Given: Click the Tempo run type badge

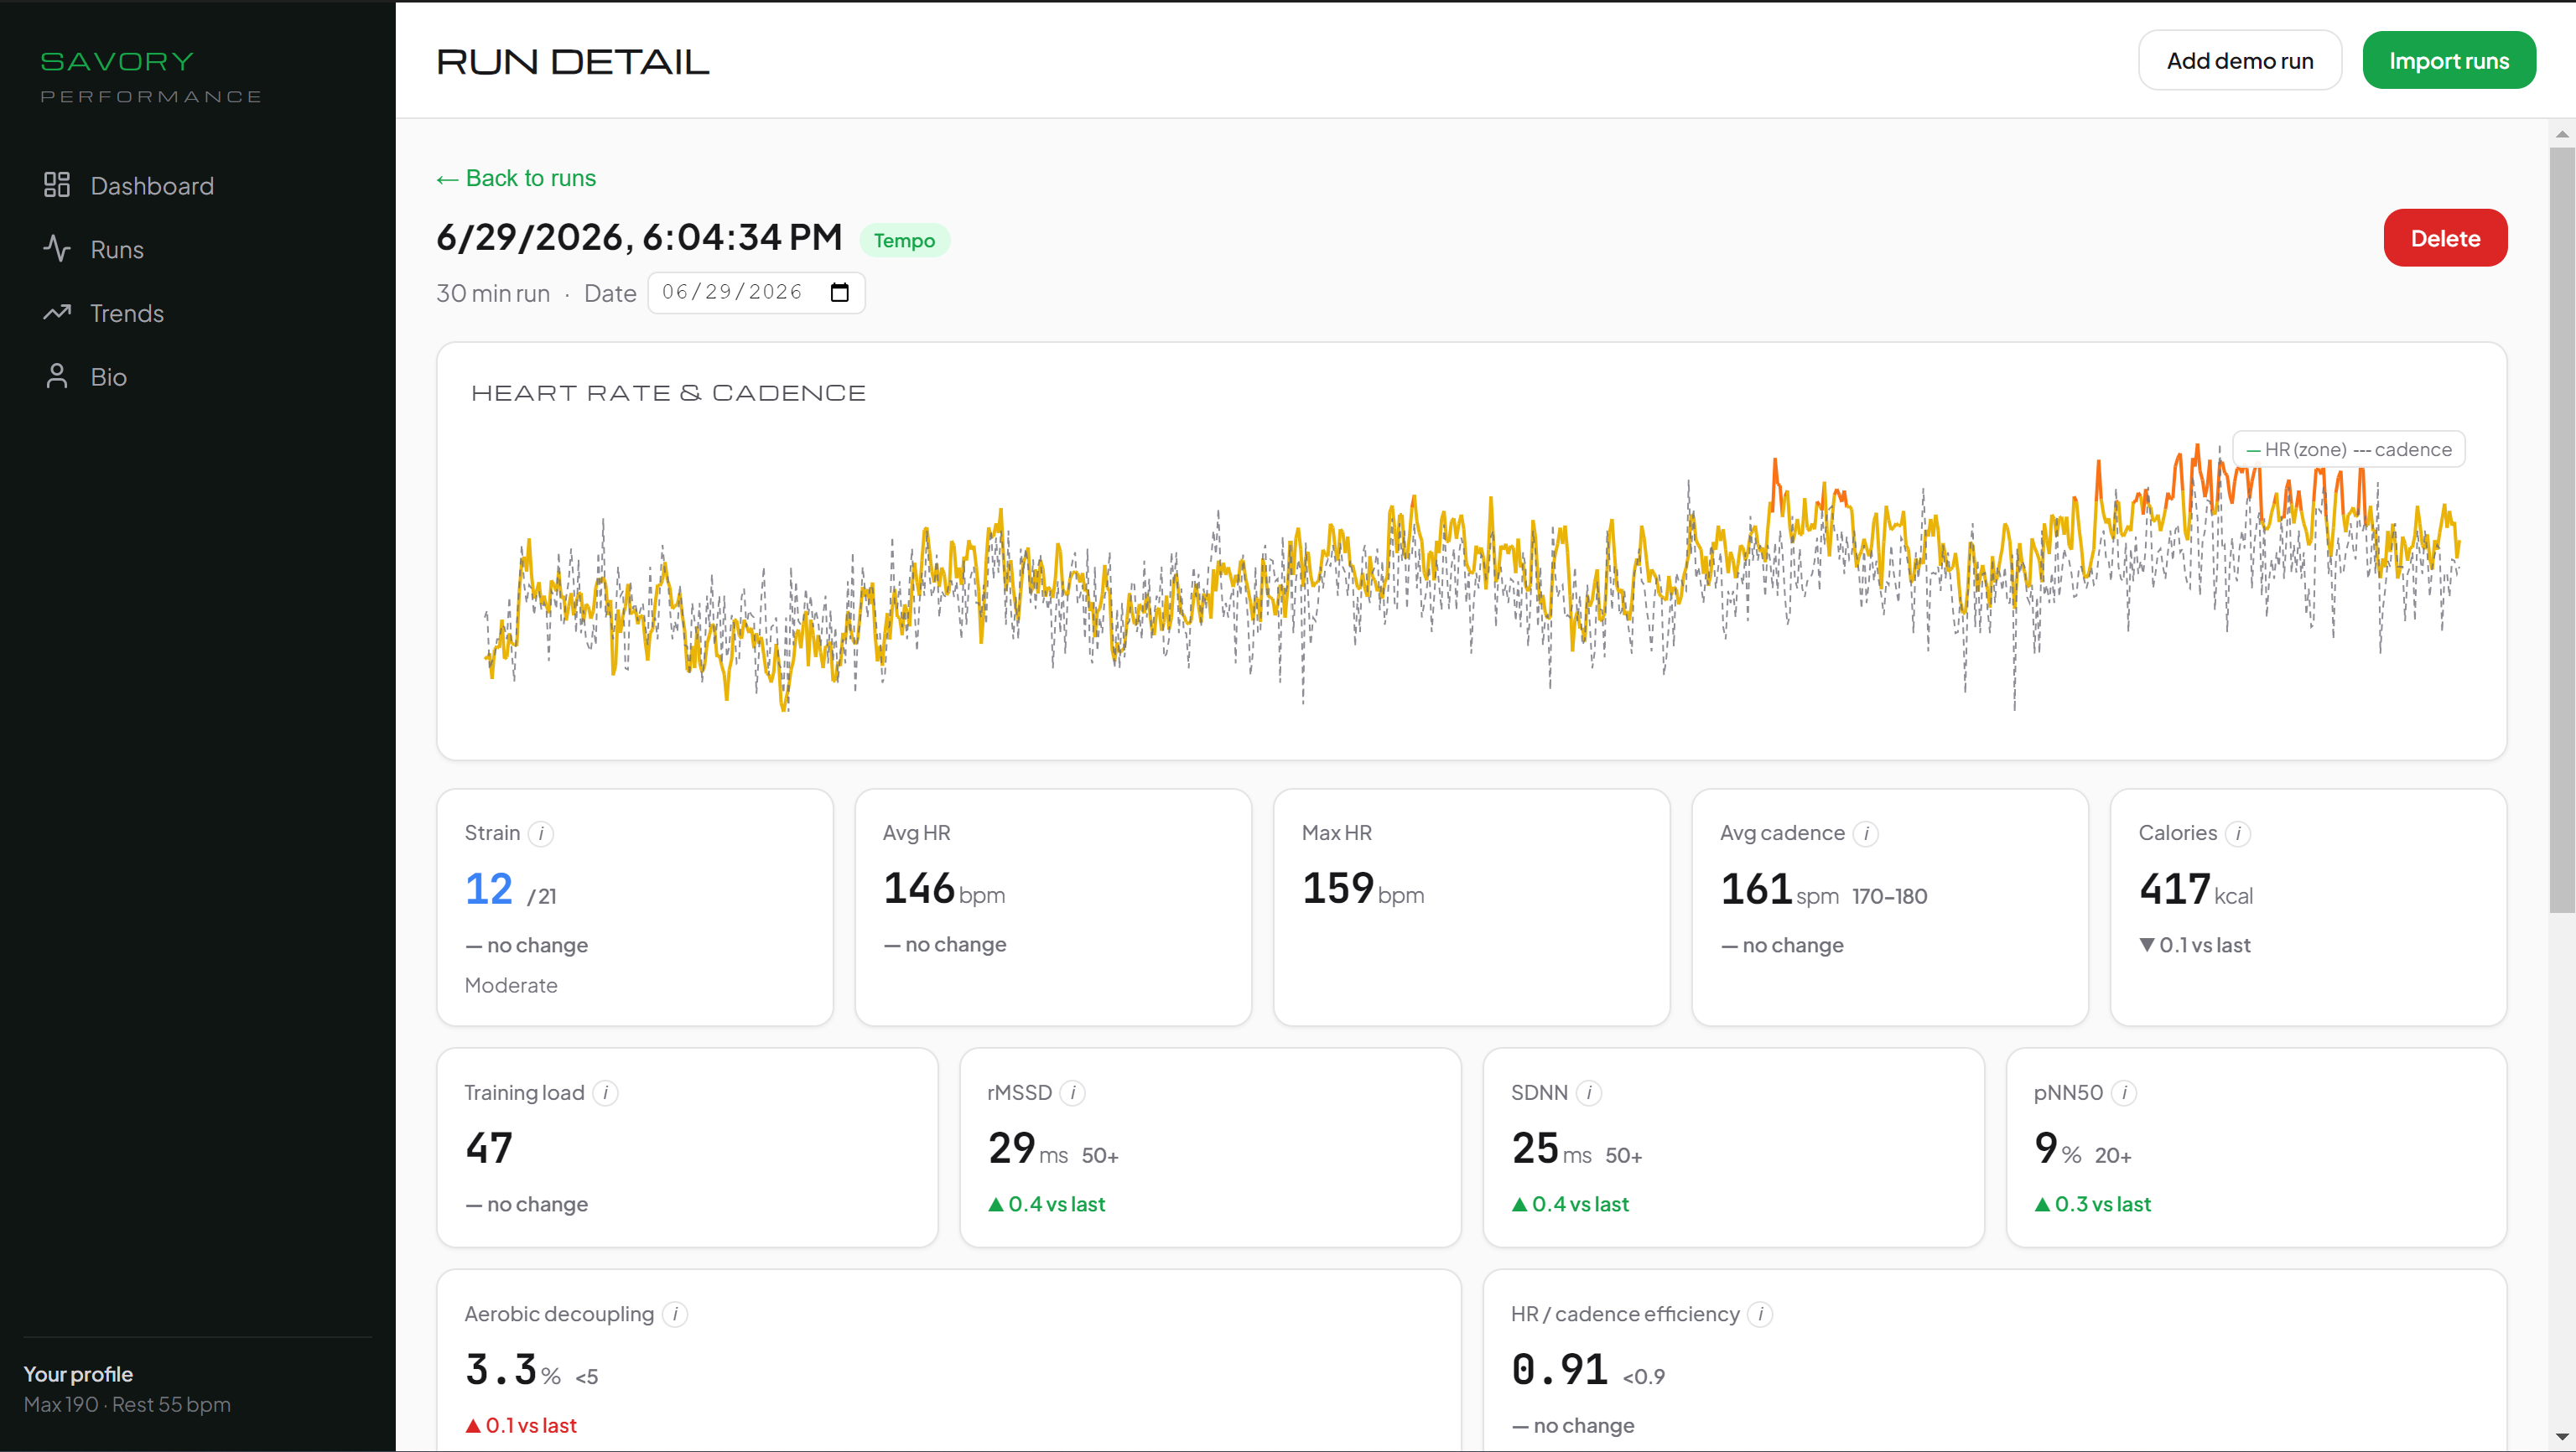Looking at the screenshot, I should [x=904, y=240].
